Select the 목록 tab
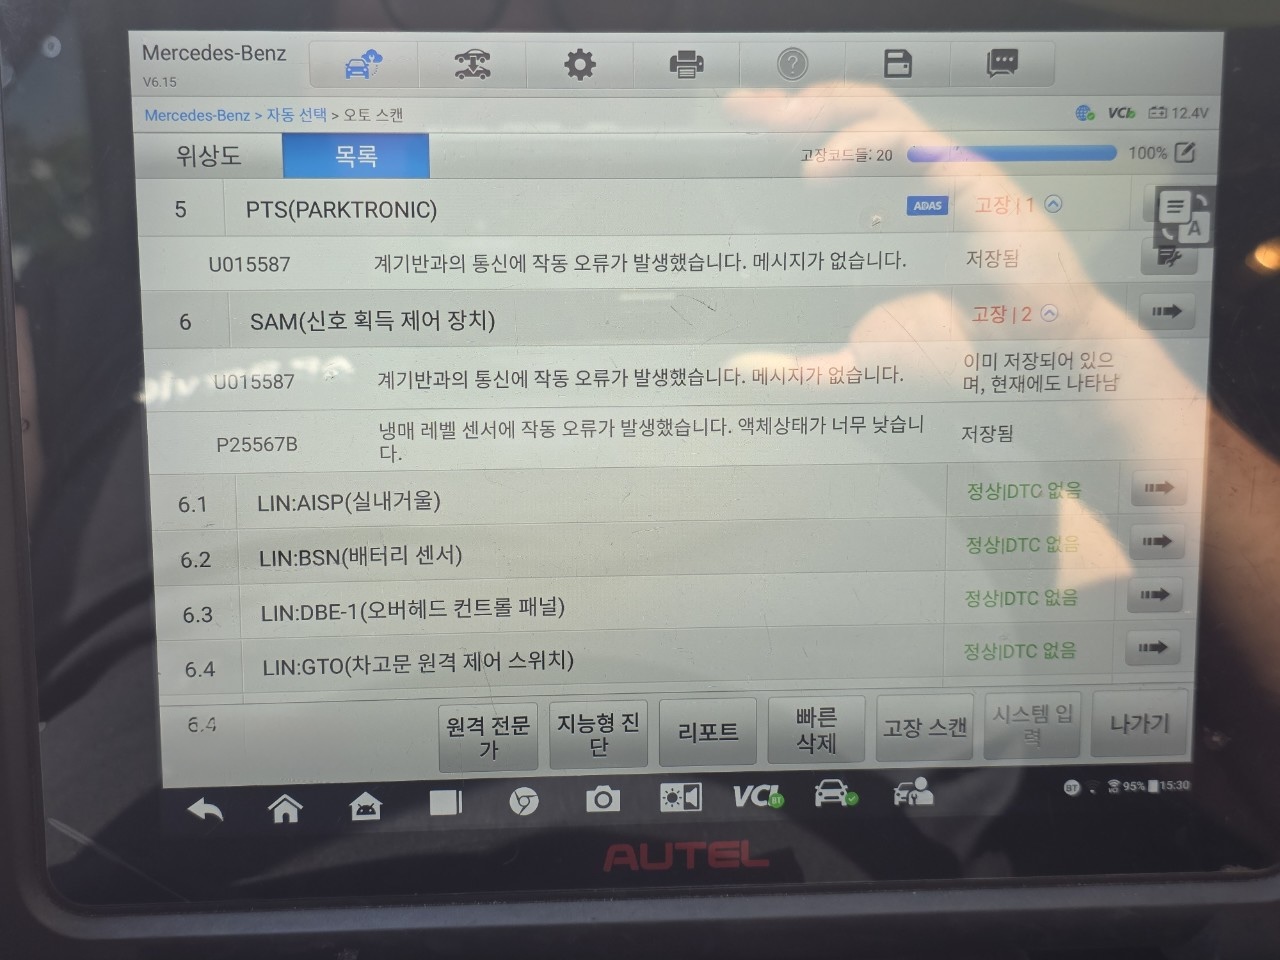This screenshot has width=1280, height=960. (x=356, y=156)
